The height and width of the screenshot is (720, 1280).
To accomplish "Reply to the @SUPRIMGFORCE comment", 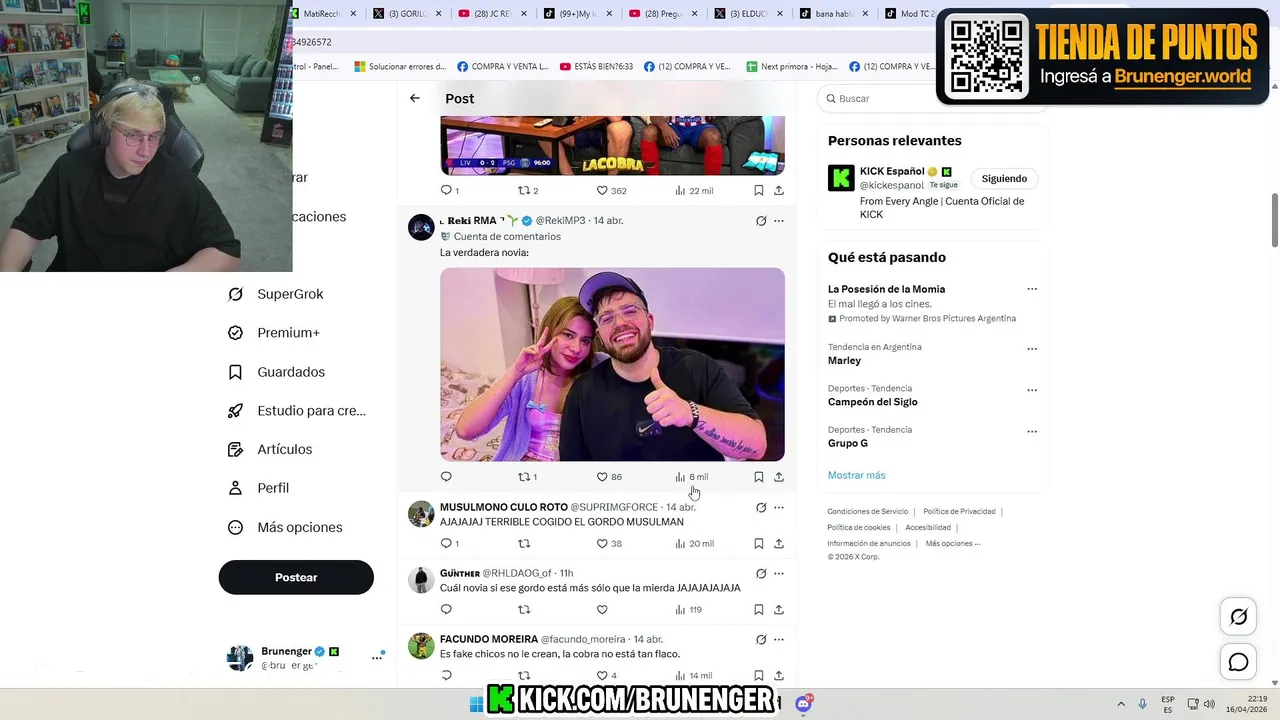I will 446,544.
